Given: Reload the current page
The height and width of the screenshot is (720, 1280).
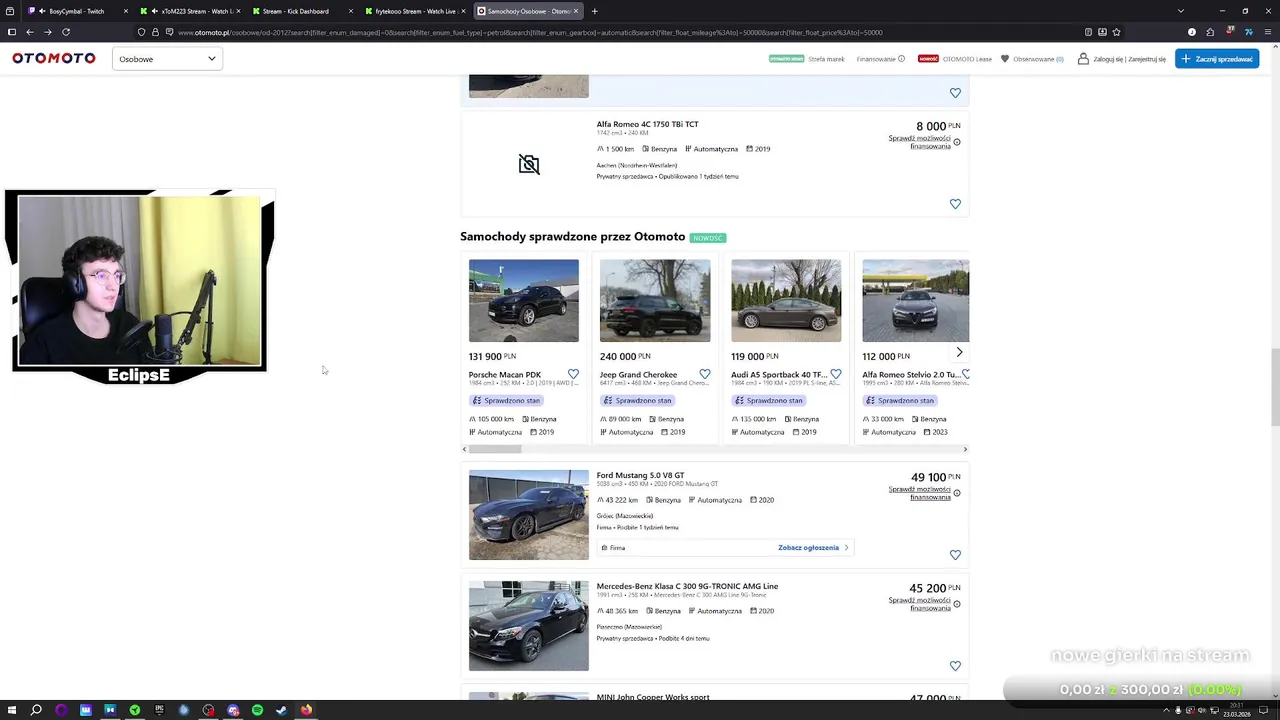Looking at the screenshot, I should click(x=66, y=32).
